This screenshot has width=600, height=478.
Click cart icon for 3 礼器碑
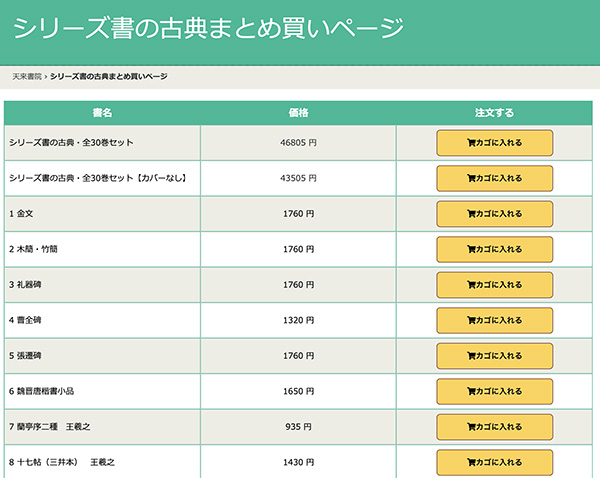pyautogui.click(x=471, y=285)
